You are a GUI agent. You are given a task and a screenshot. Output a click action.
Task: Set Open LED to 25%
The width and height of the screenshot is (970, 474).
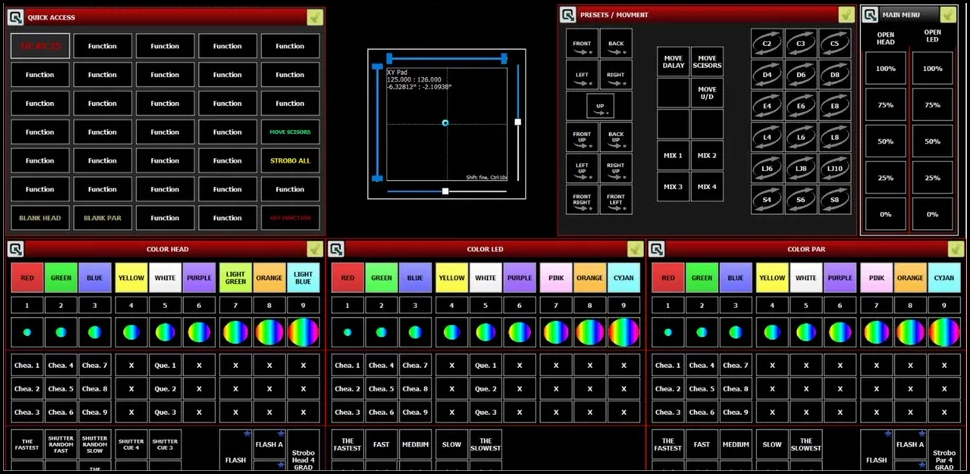click(932, 178)
